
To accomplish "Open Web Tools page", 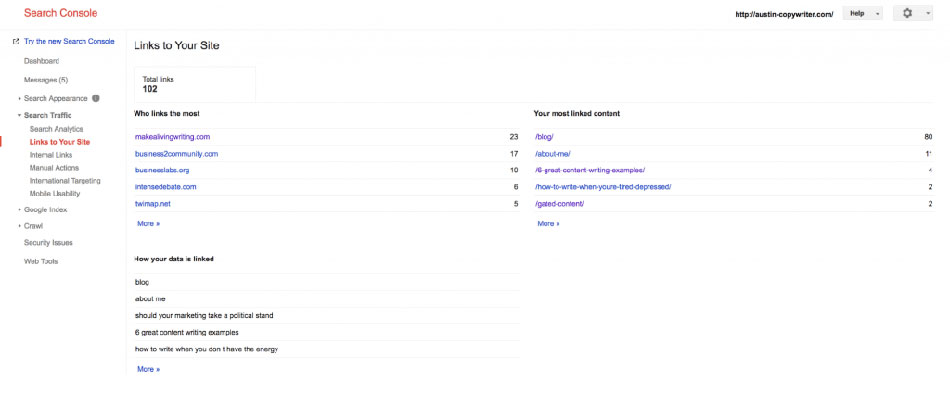I will point(41,262).
